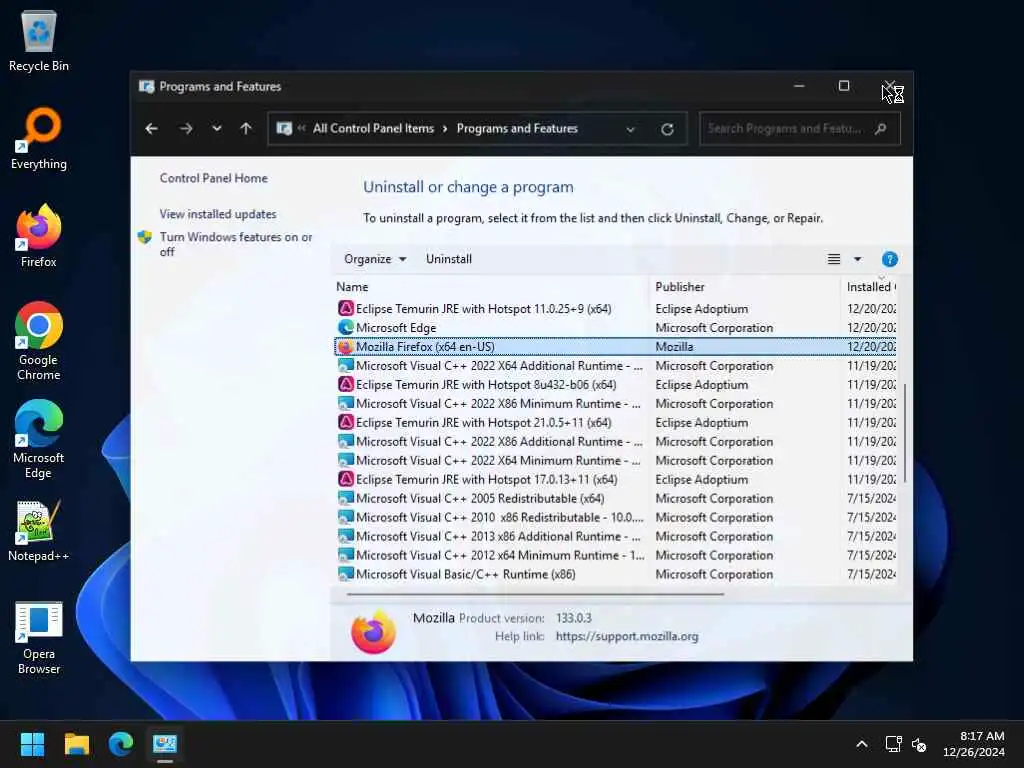Select Eclipse Temurin JRE 21.0.5+11 row
This screenshot has width=1024, height=768.
coord(615,423)
